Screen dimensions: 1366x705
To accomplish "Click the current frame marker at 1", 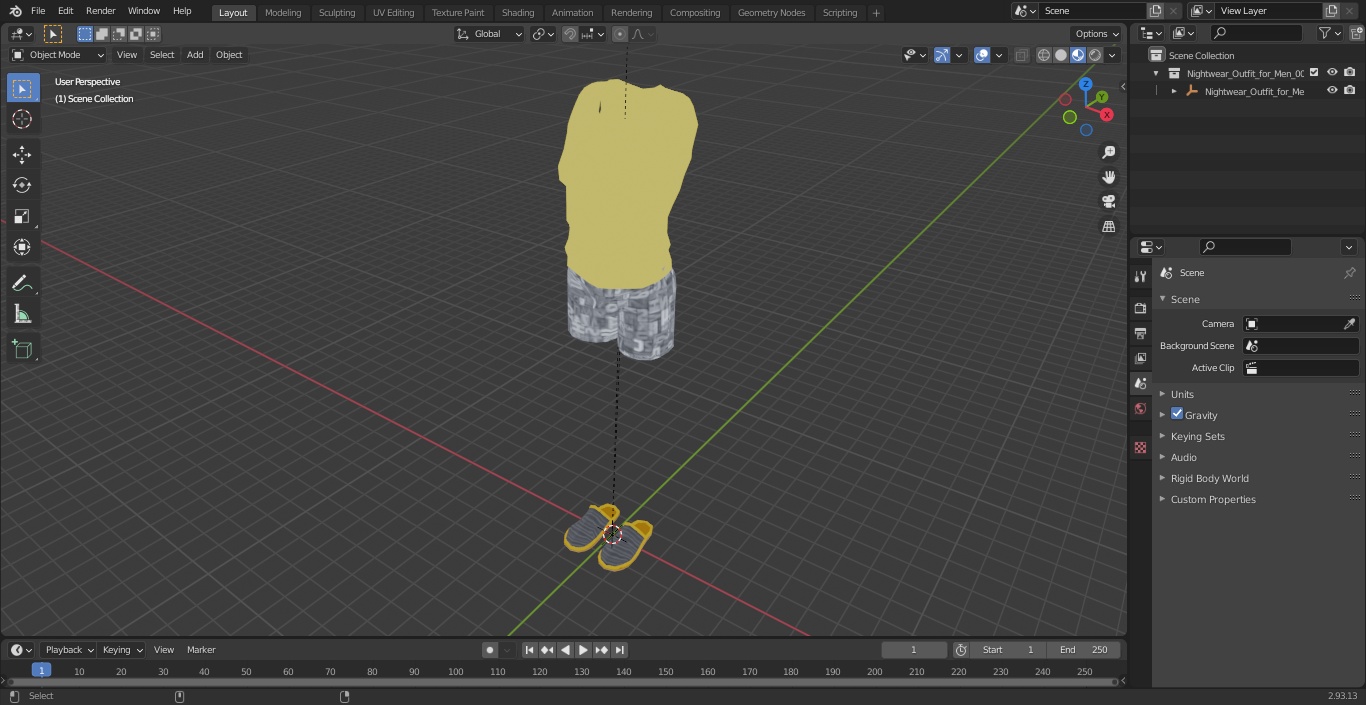I will [41, 671].
